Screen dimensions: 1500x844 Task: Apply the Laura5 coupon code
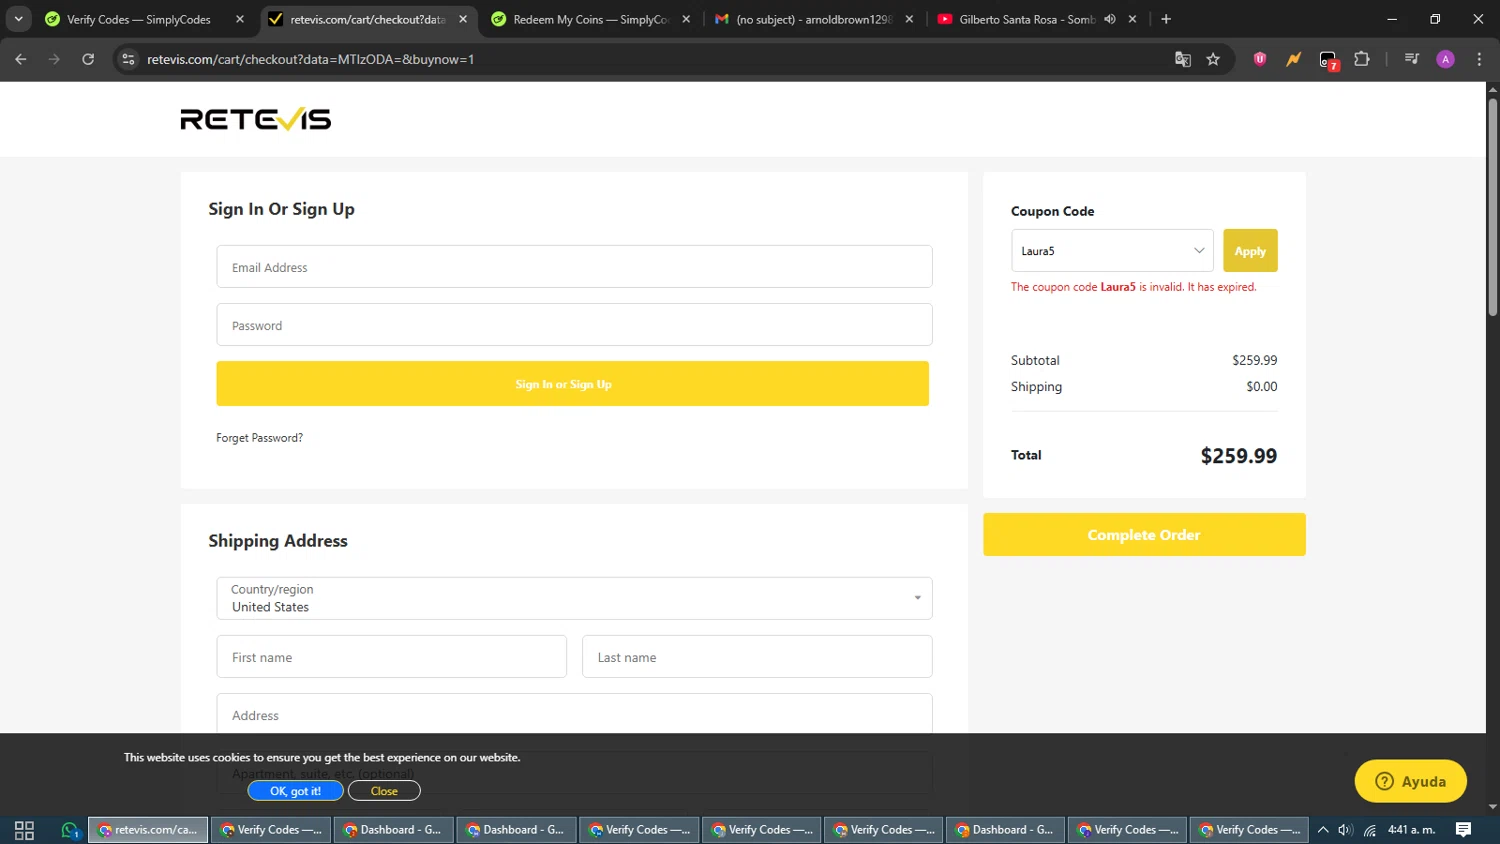click(x=1250, y=251)
